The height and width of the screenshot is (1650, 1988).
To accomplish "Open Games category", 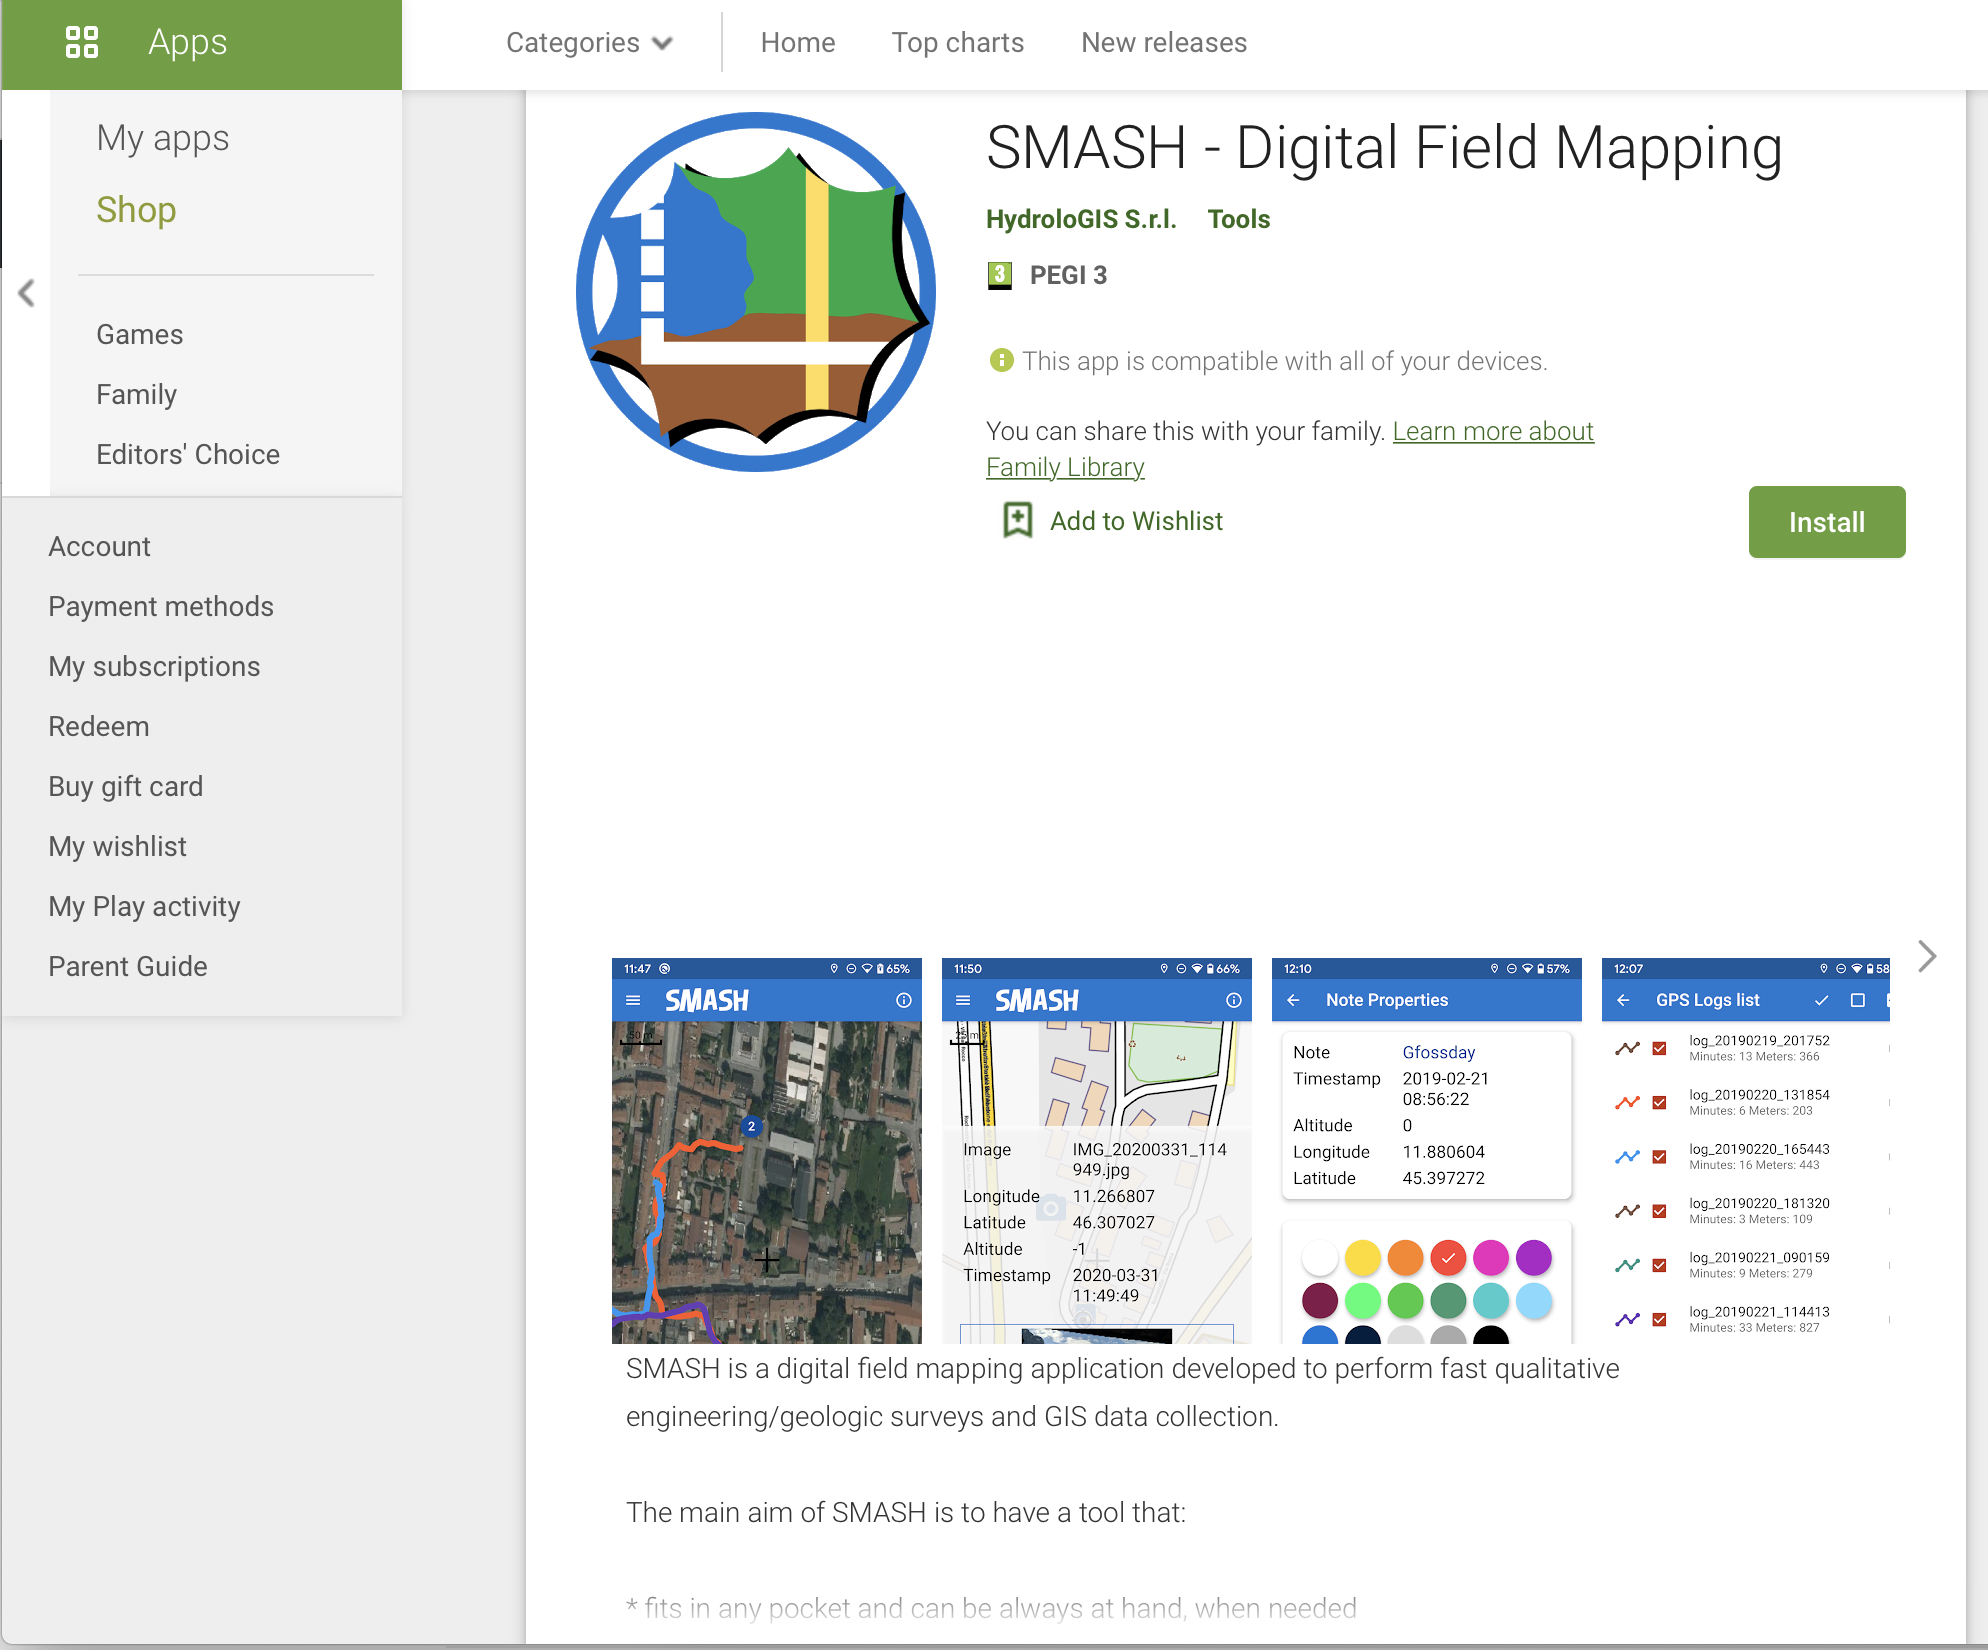I will click(139, 334).
